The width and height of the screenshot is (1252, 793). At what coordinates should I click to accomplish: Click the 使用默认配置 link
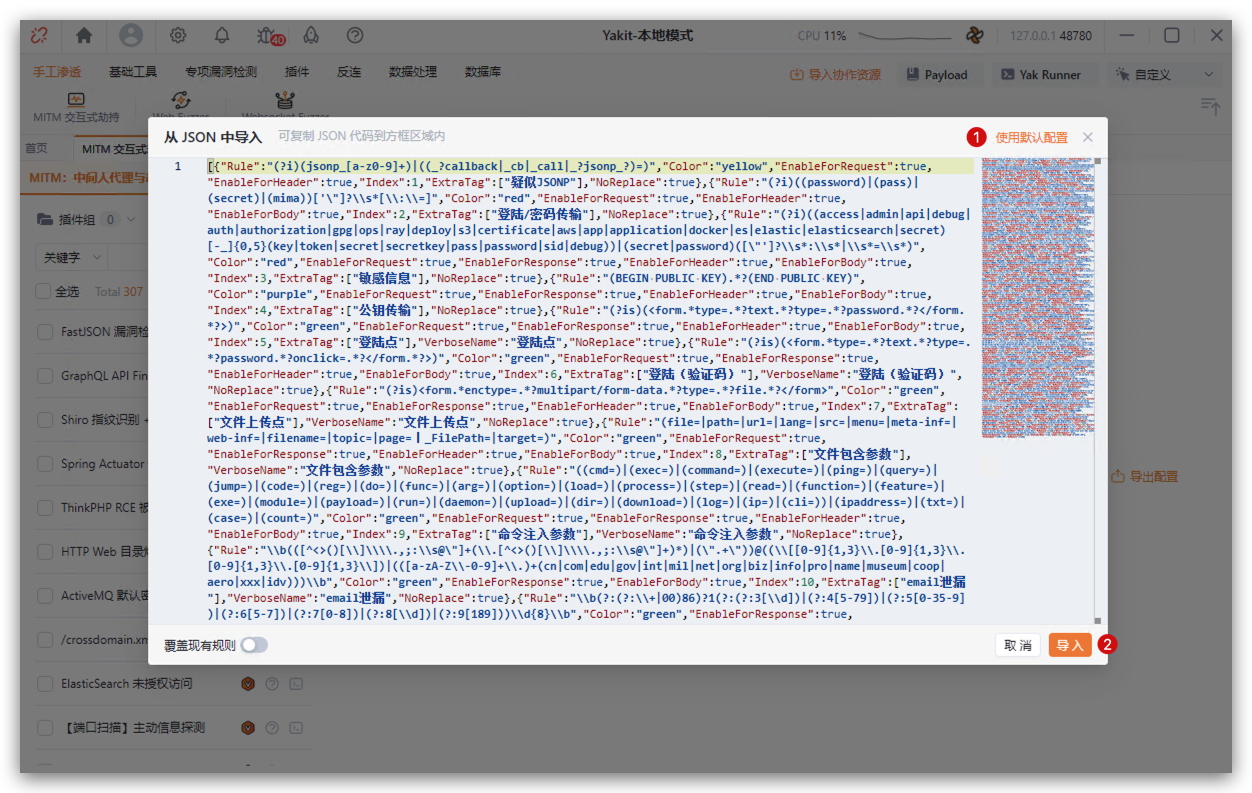[x=1031, y=137]
